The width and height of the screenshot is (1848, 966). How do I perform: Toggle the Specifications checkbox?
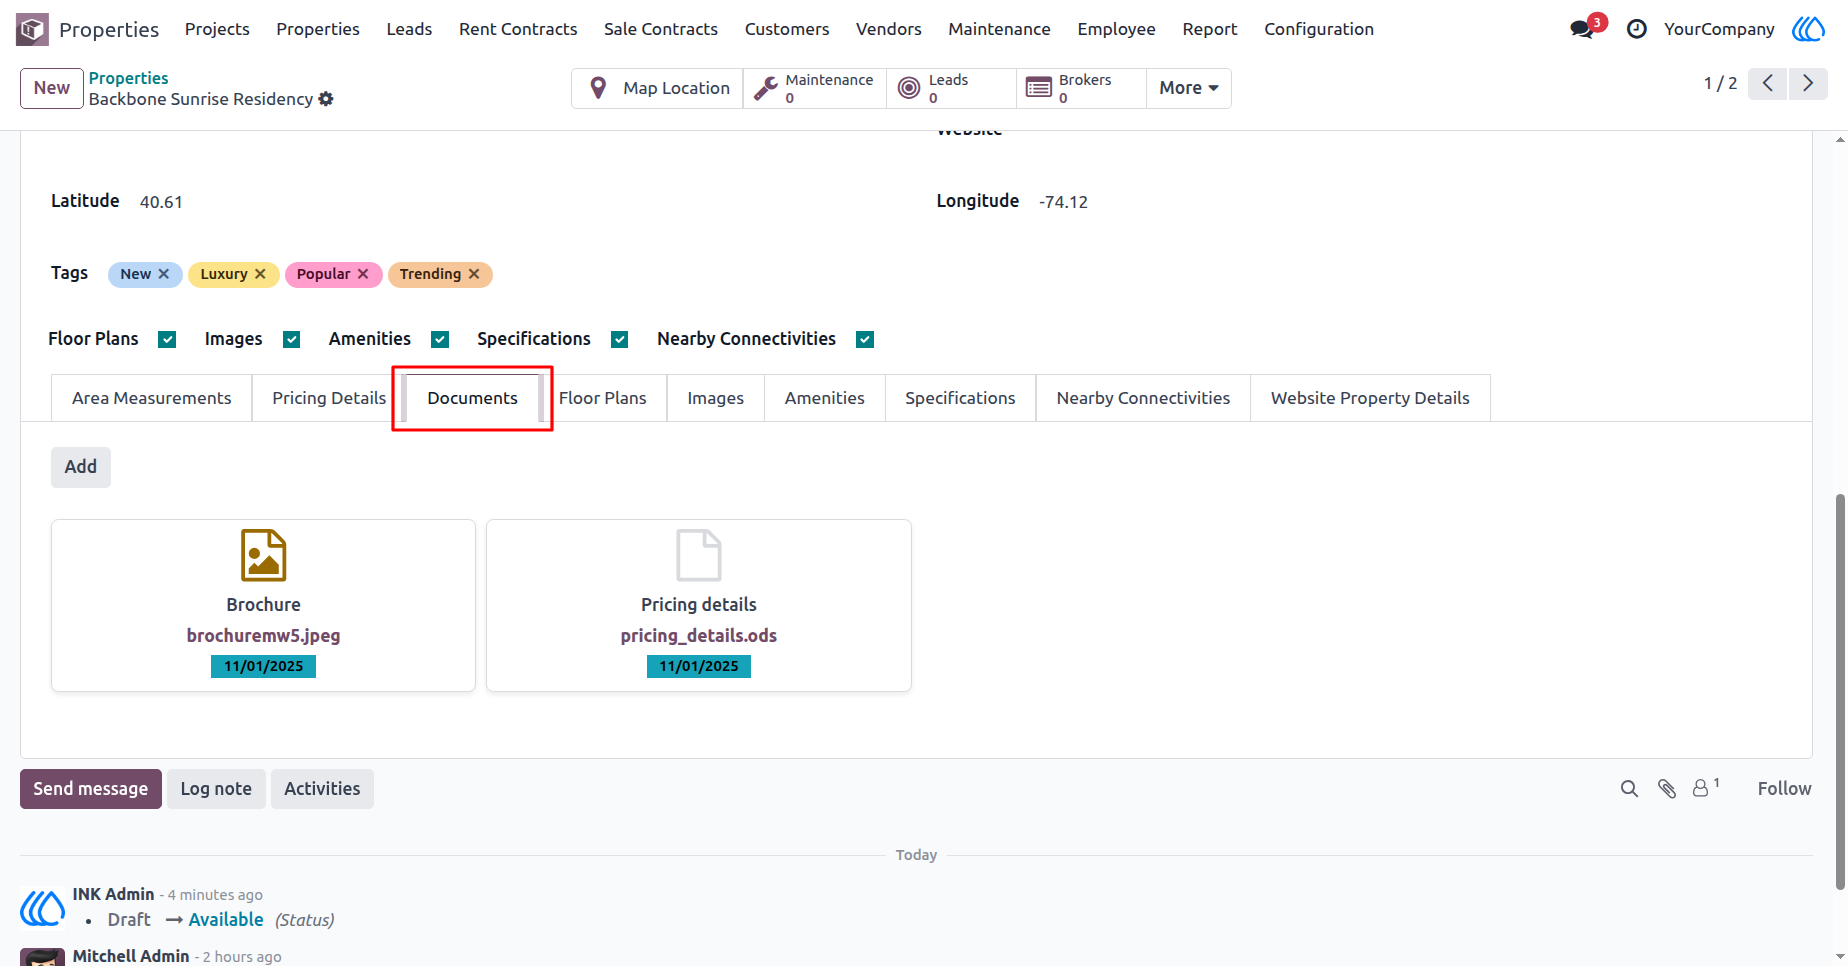620,340
